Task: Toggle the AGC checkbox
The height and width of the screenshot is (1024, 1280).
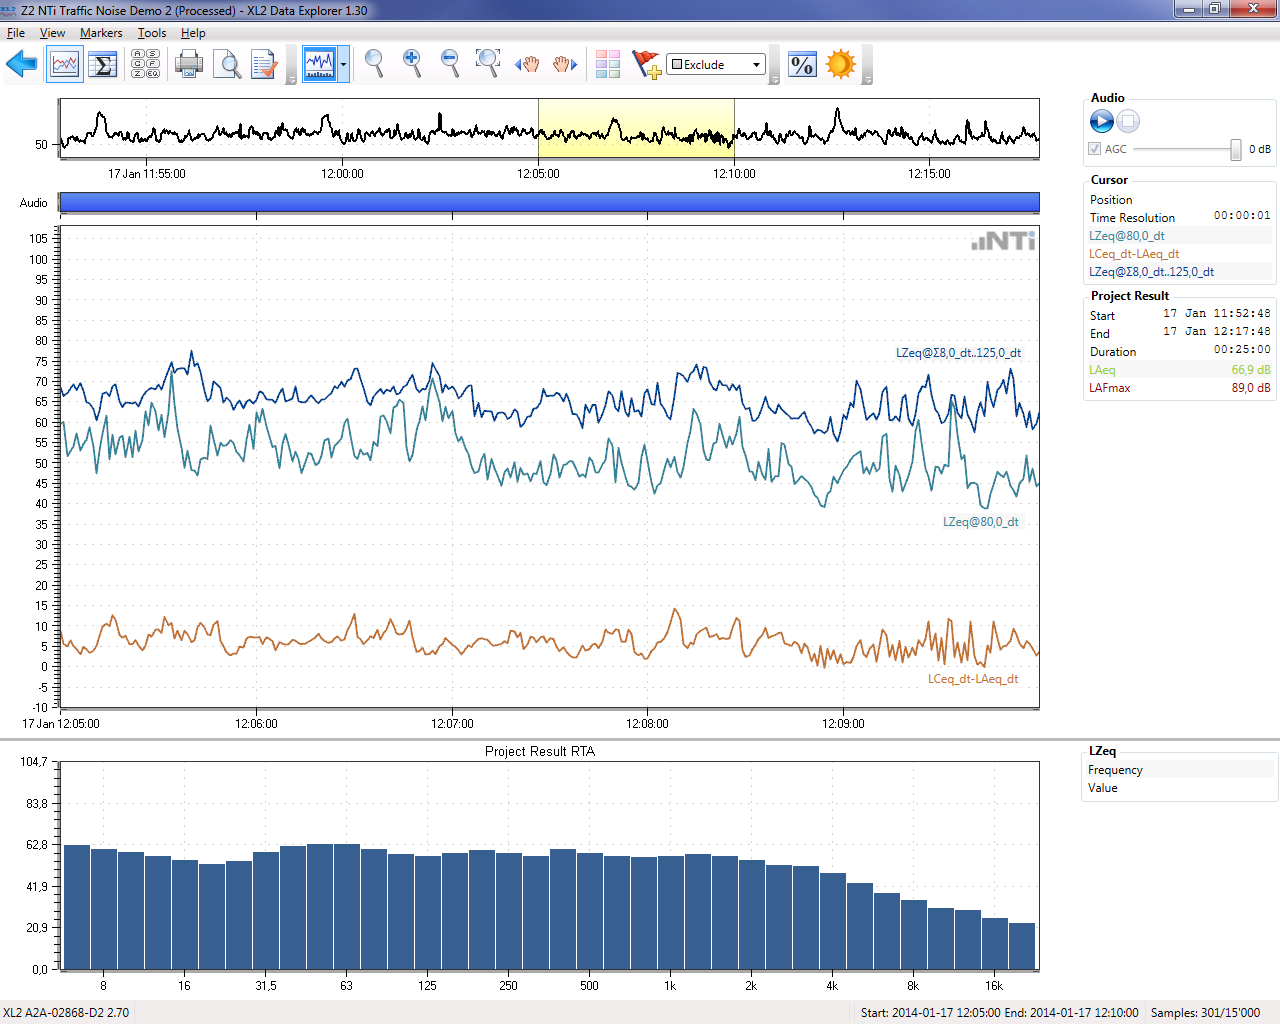Action: coord(1095,149)
